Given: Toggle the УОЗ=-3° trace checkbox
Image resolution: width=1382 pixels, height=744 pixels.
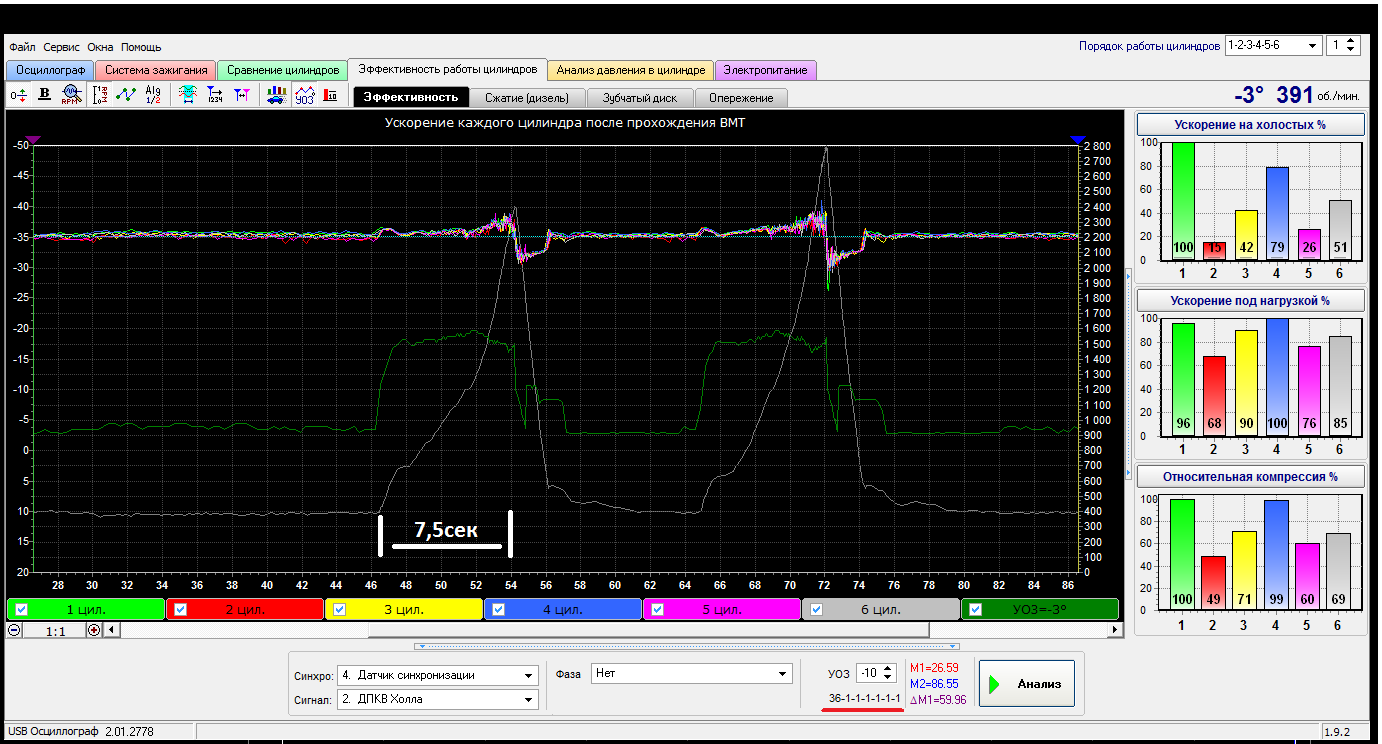Looking at the screenshot, I should (976, 609).
